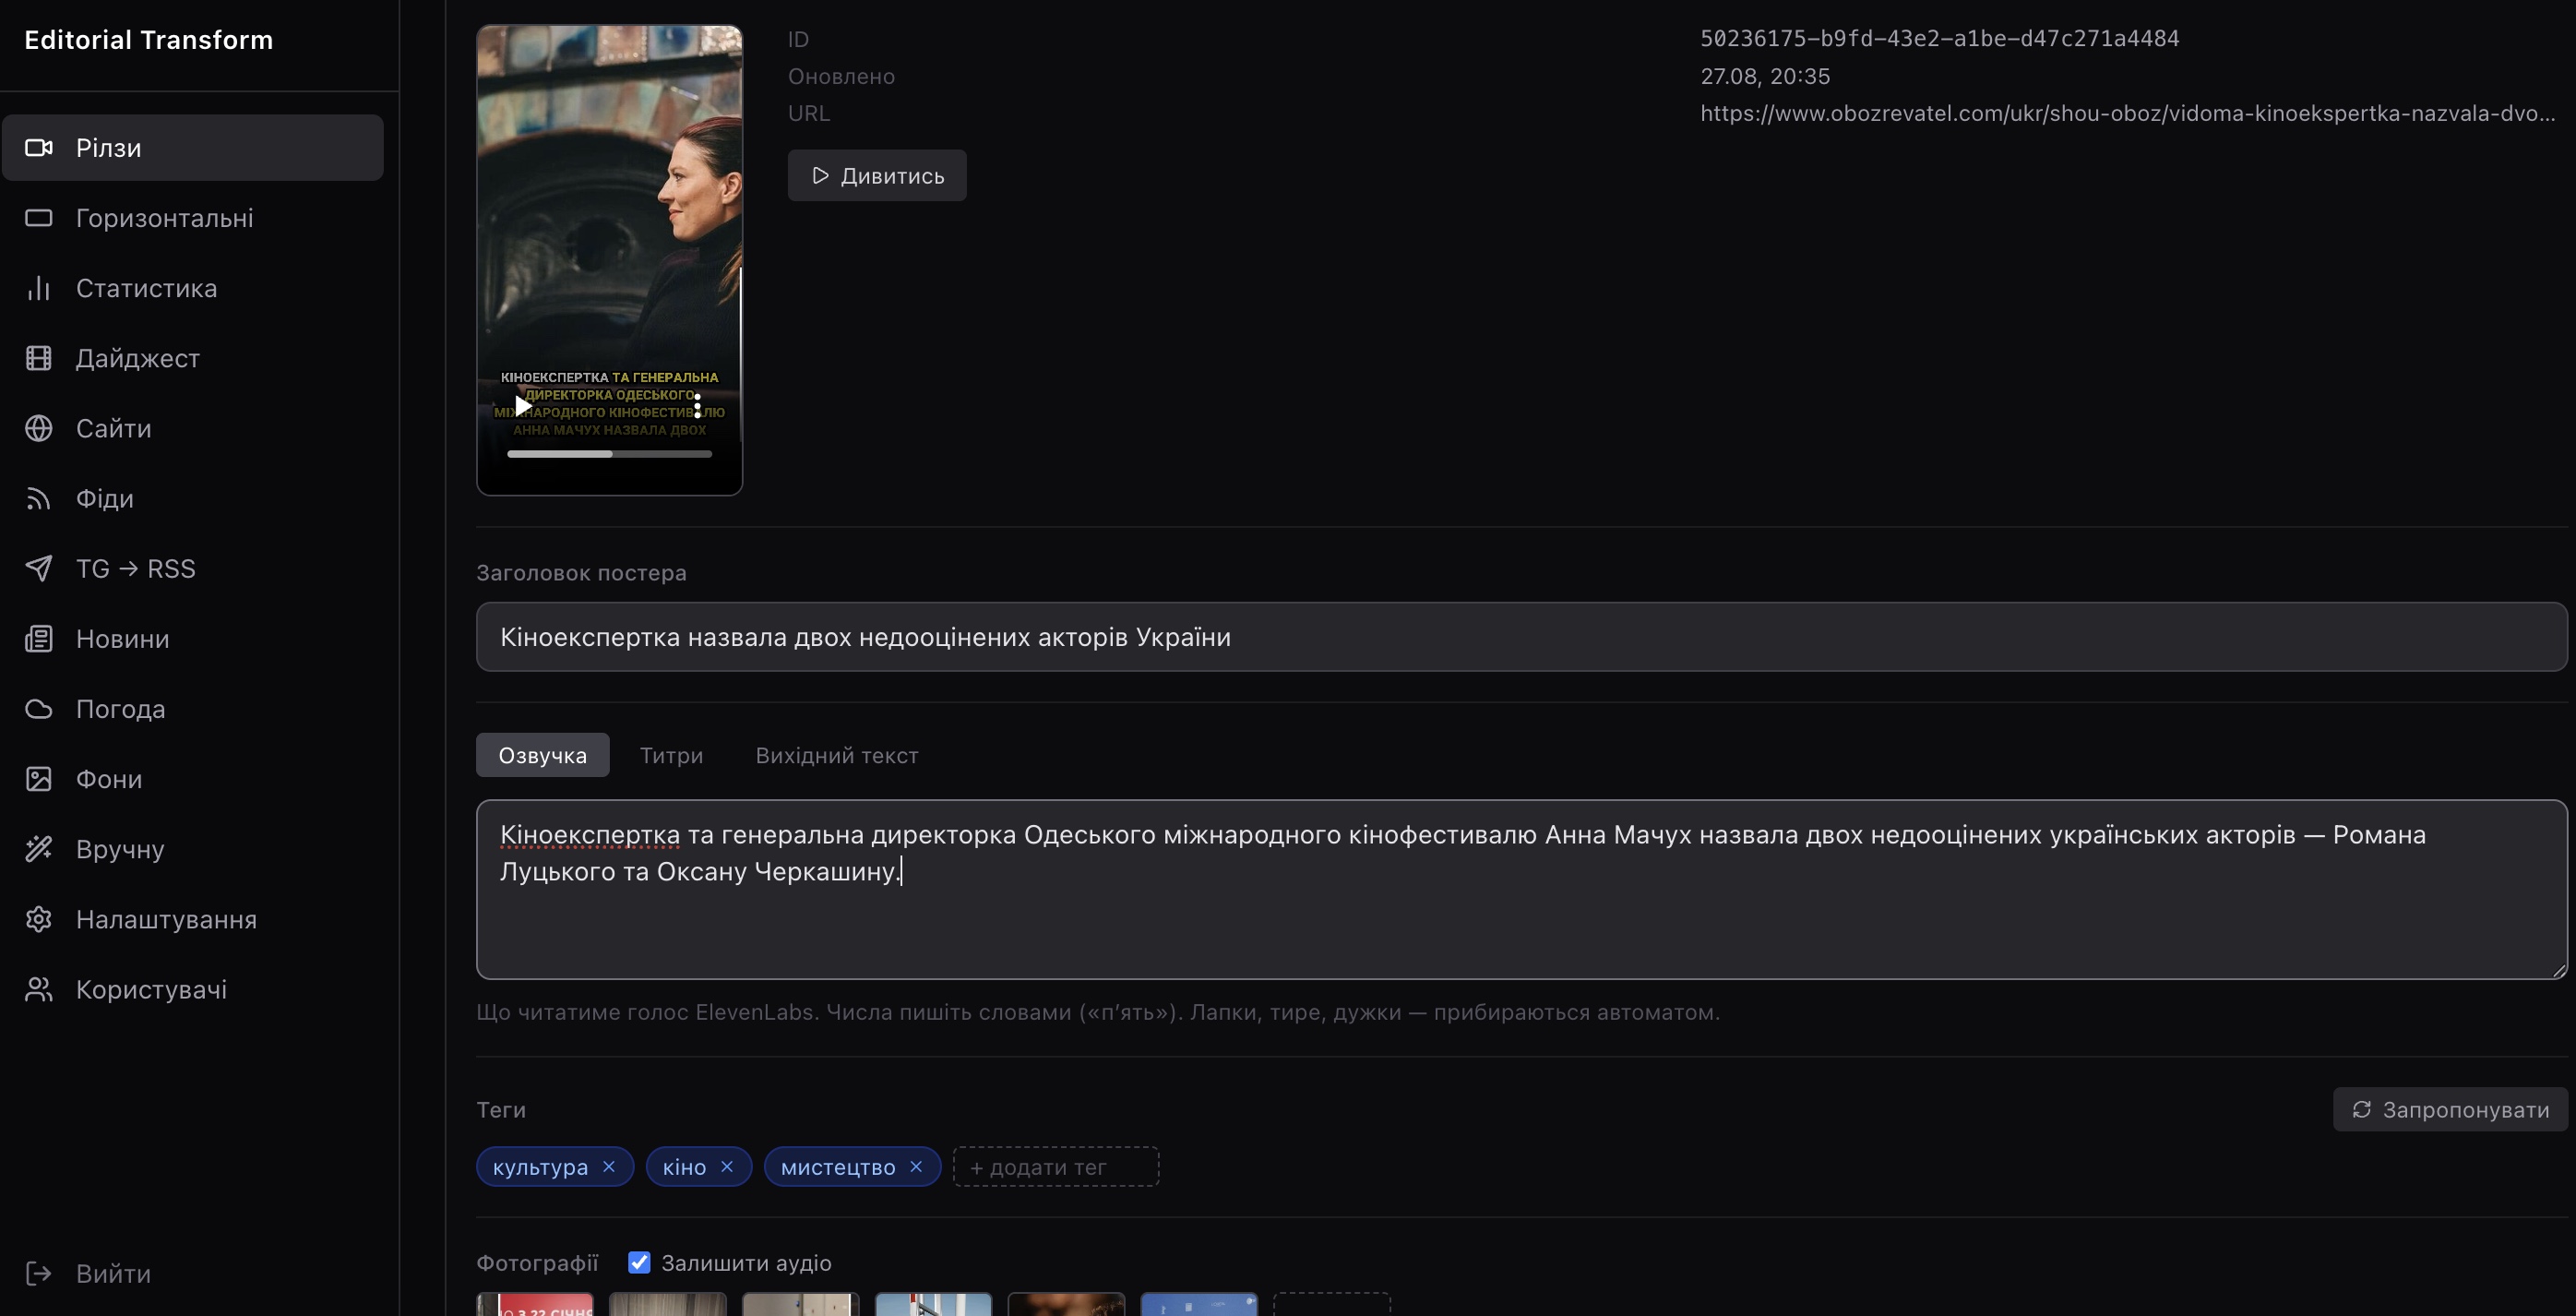Open the Погода cloud icon

39,708
